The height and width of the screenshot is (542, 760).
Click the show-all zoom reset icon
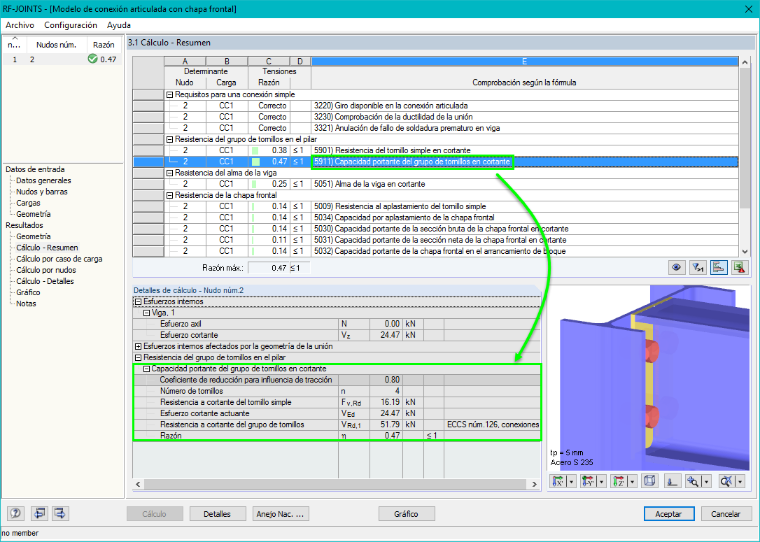[x=727, y=481]
